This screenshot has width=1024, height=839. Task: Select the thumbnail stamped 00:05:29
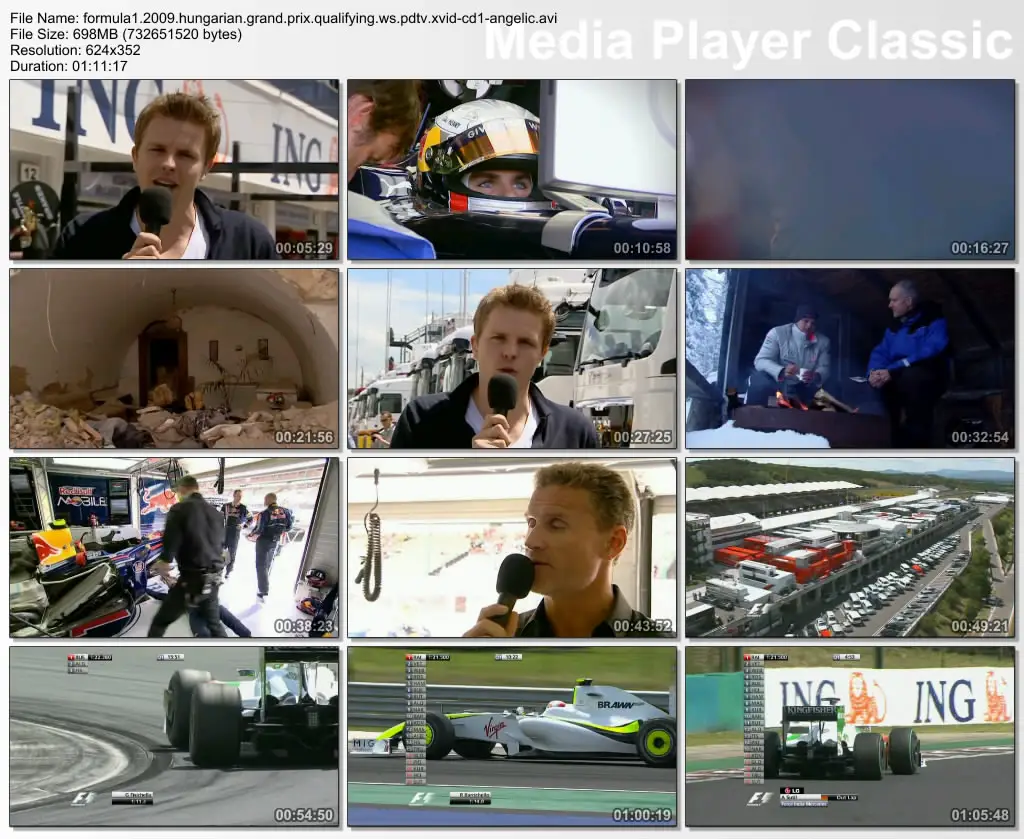pyautogui.click(x=174, y=170)
